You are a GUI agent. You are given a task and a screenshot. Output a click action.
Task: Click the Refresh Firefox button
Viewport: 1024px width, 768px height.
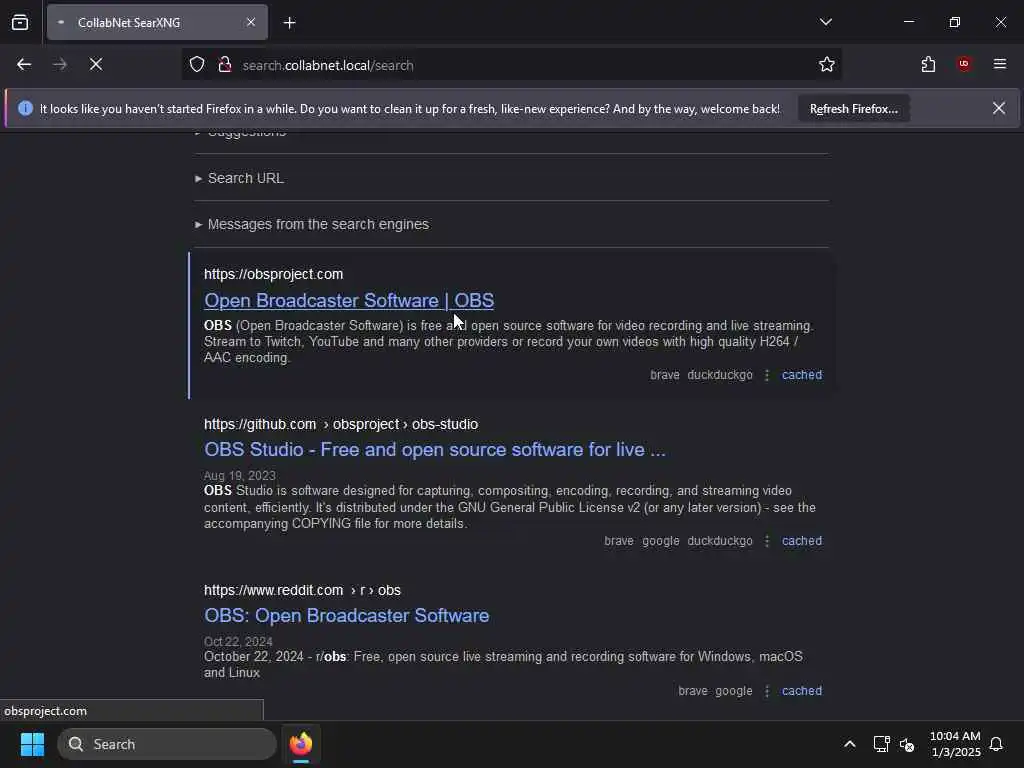pyautogui.click(x=854, y=109)
